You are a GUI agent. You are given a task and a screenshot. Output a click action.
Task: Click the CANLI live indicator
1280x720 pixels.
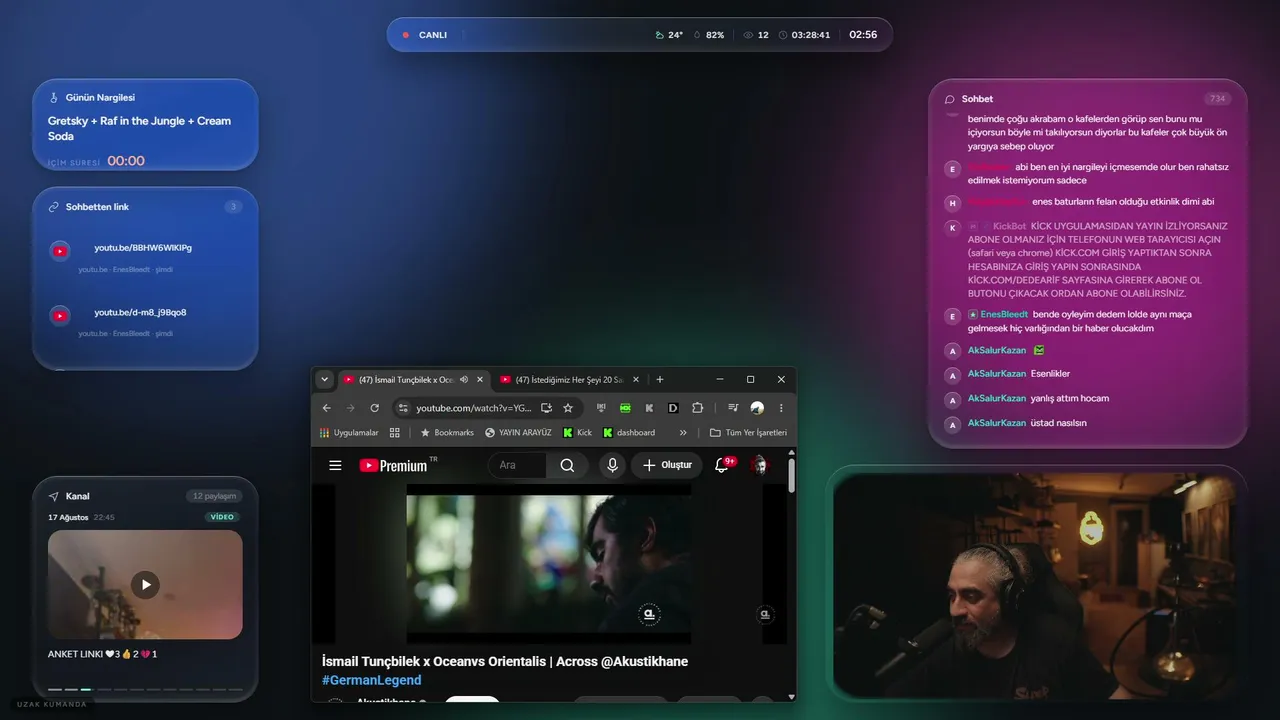click(x=426, y=35)
